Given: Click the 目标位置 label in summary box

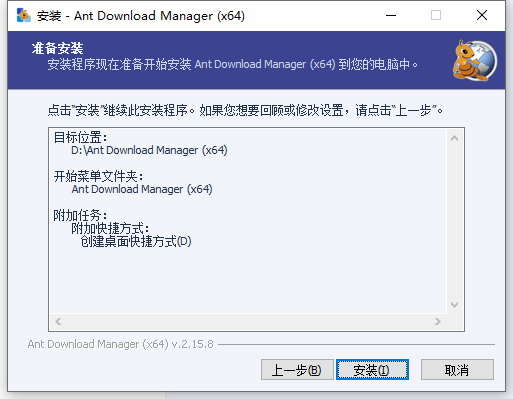Looking at the screenshot, I should [x=80, y=137].
